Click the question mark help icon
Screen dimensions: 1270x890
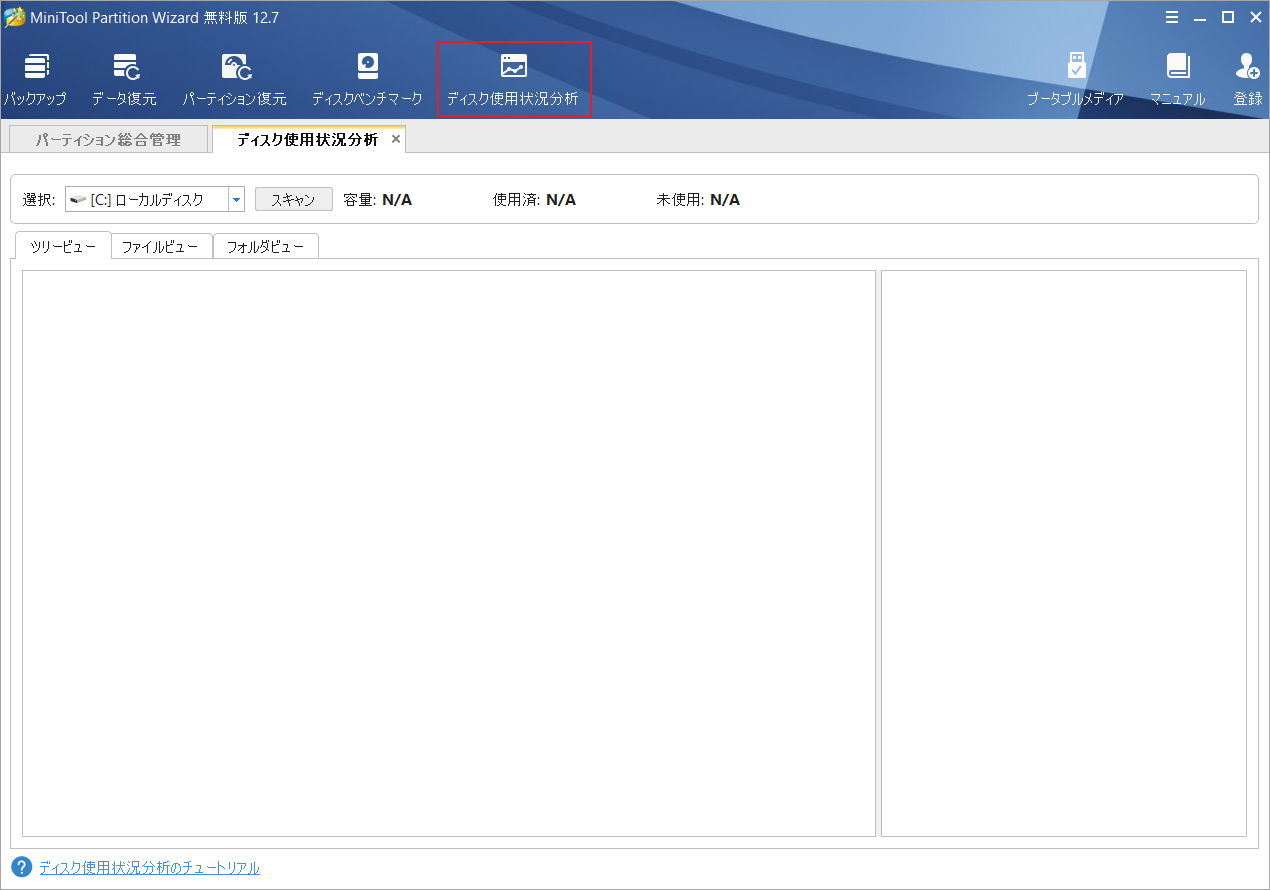[x=22, y=868]
